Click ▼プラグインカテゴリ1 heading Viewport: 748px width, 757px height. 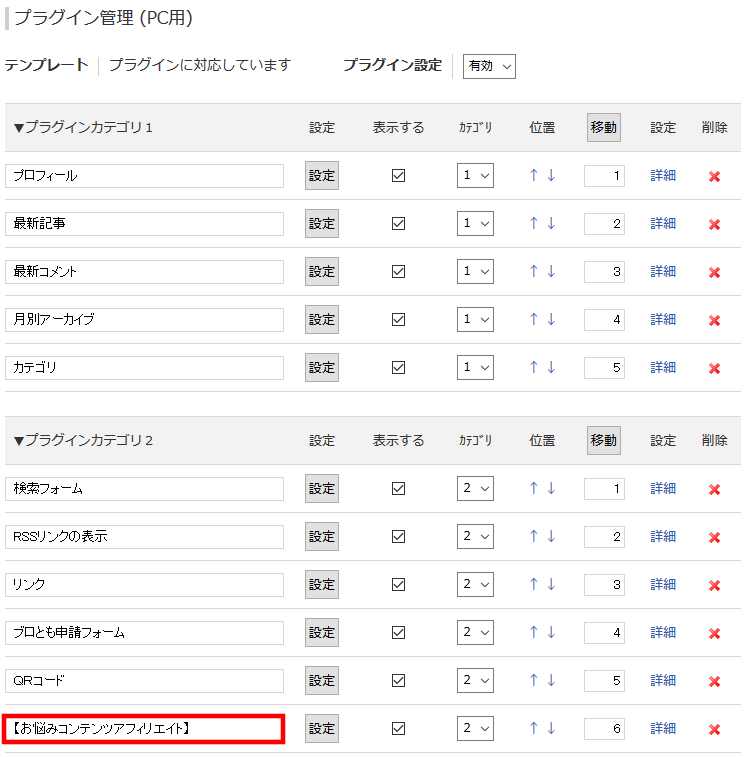tap(83, 127)
